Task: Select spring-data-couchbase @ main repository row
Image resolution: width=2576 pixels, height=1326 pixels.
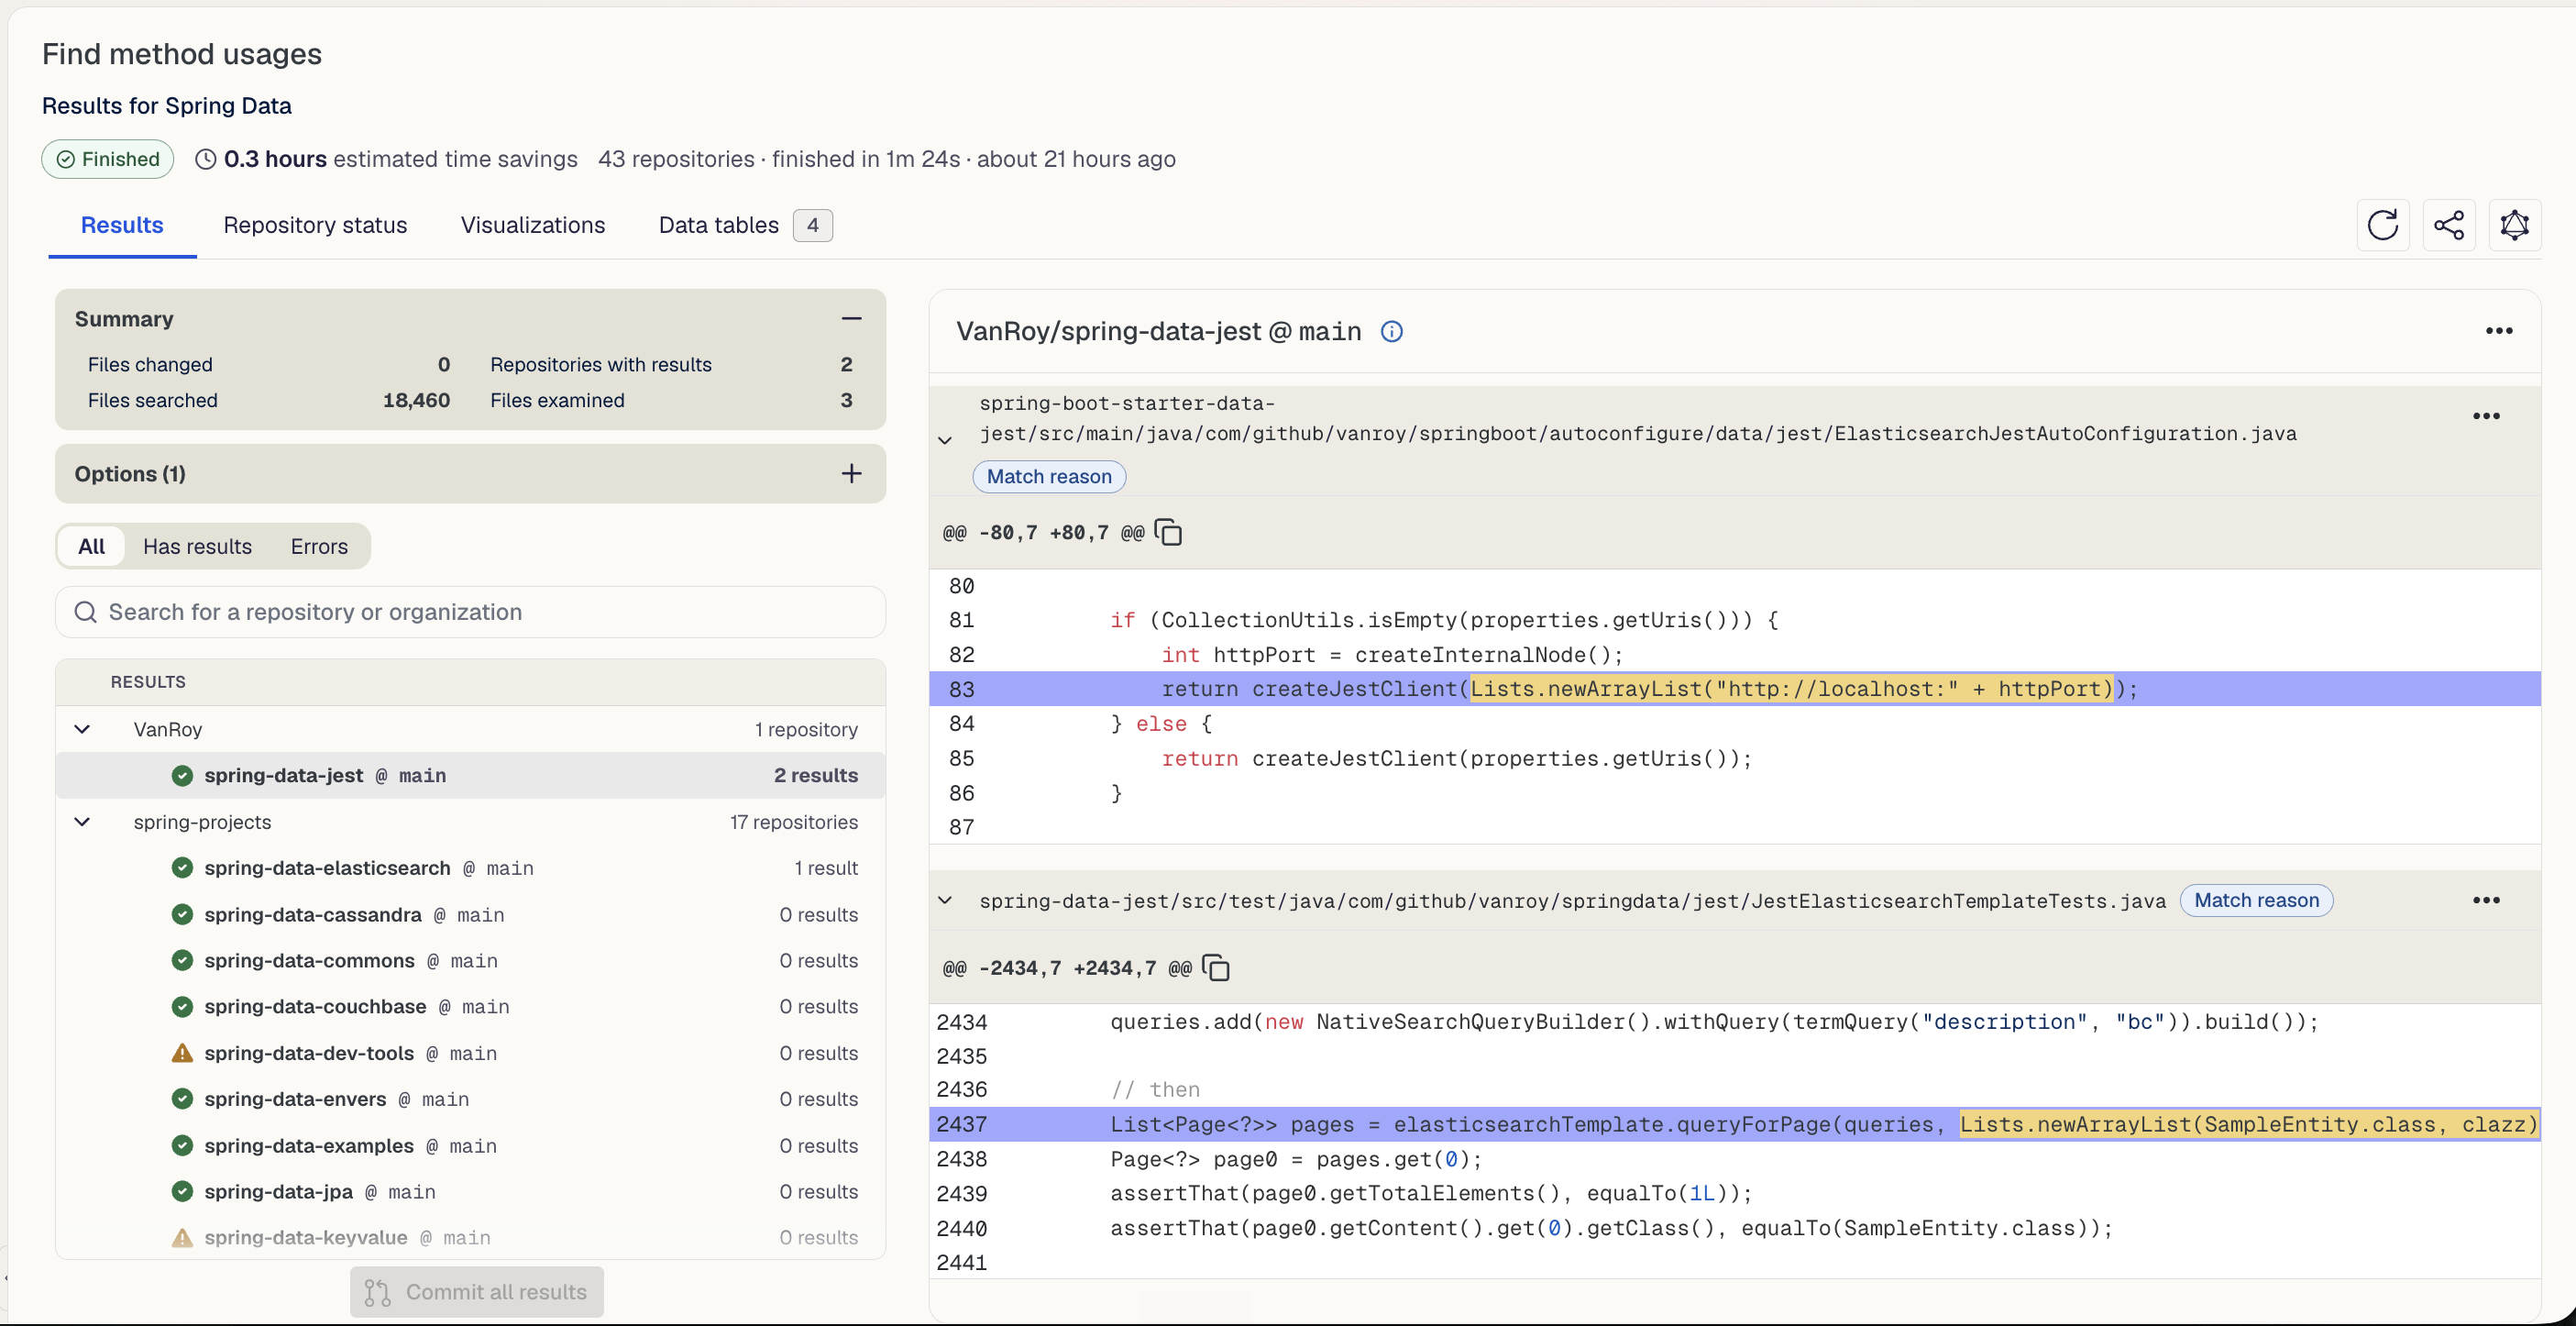Action: tap(470, 1007)
